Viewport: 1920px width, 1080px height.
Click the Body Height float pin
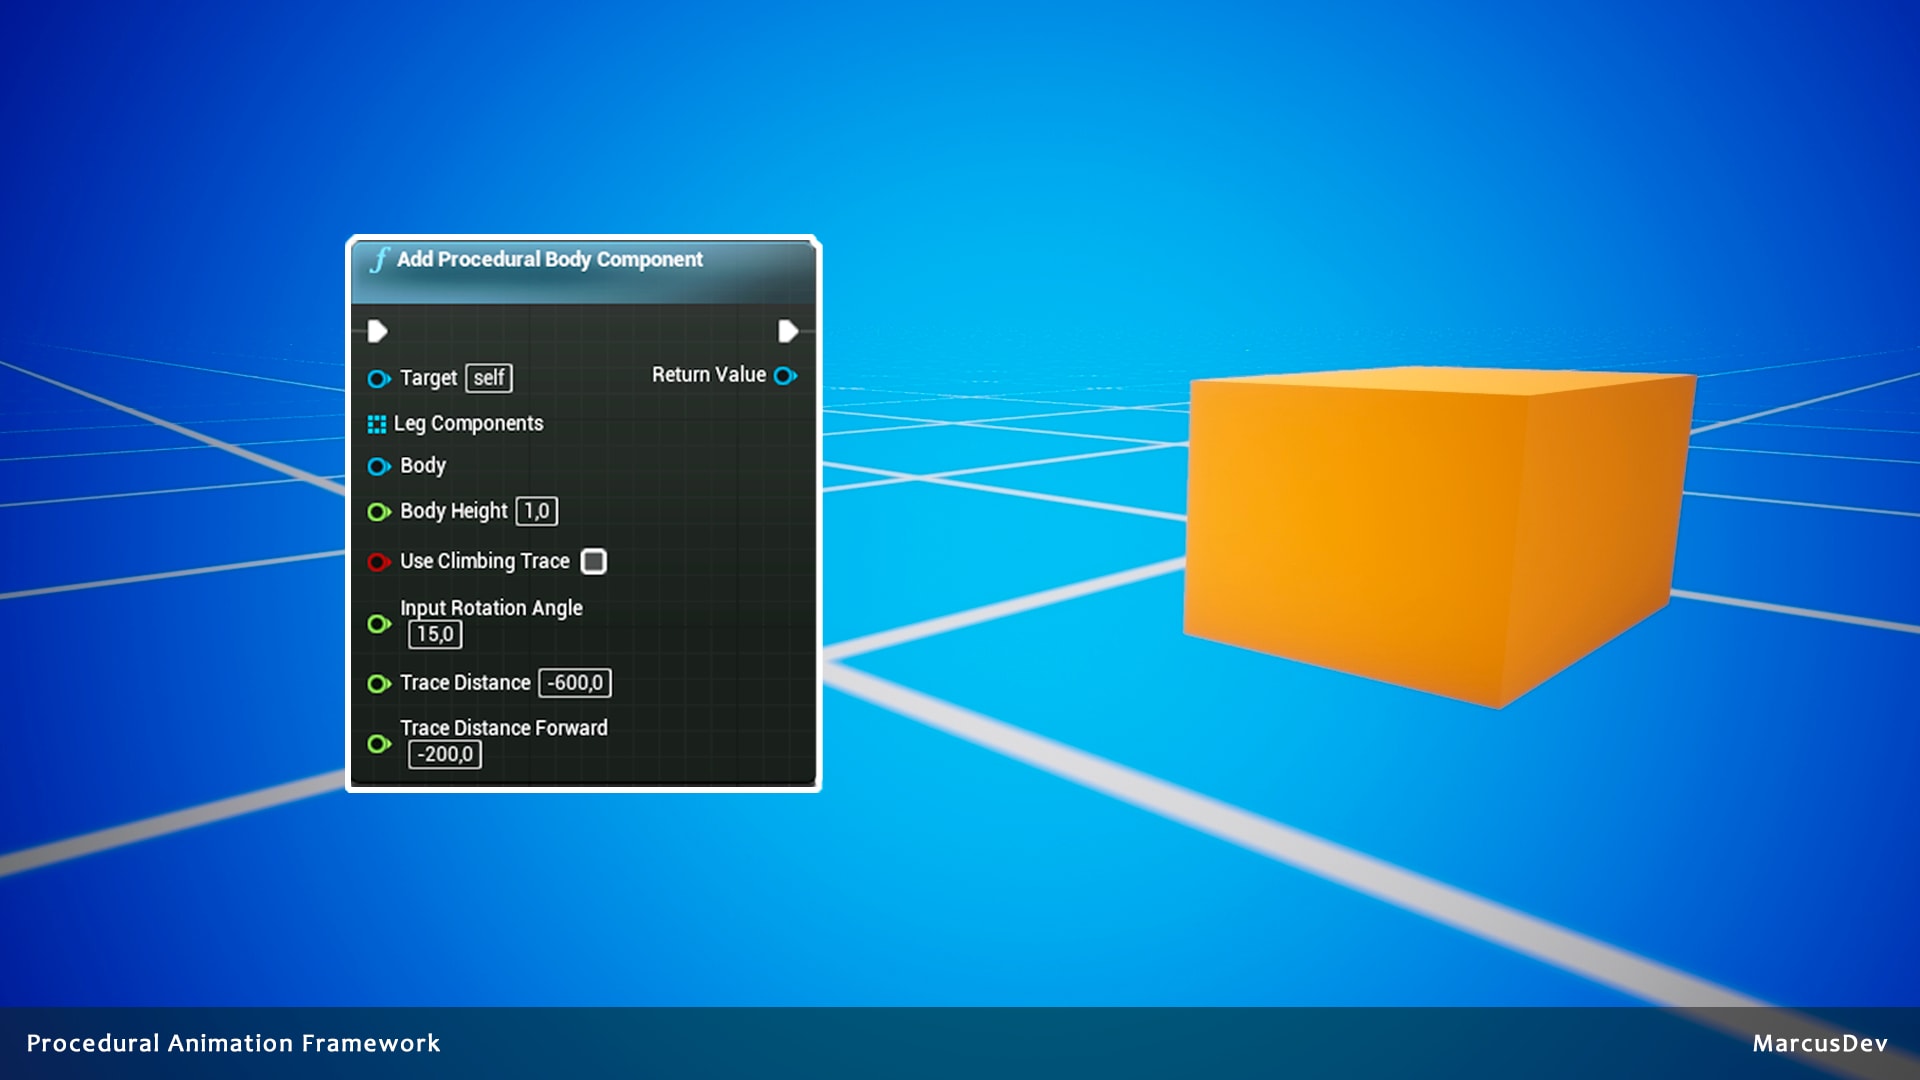(x=378, y=512)
